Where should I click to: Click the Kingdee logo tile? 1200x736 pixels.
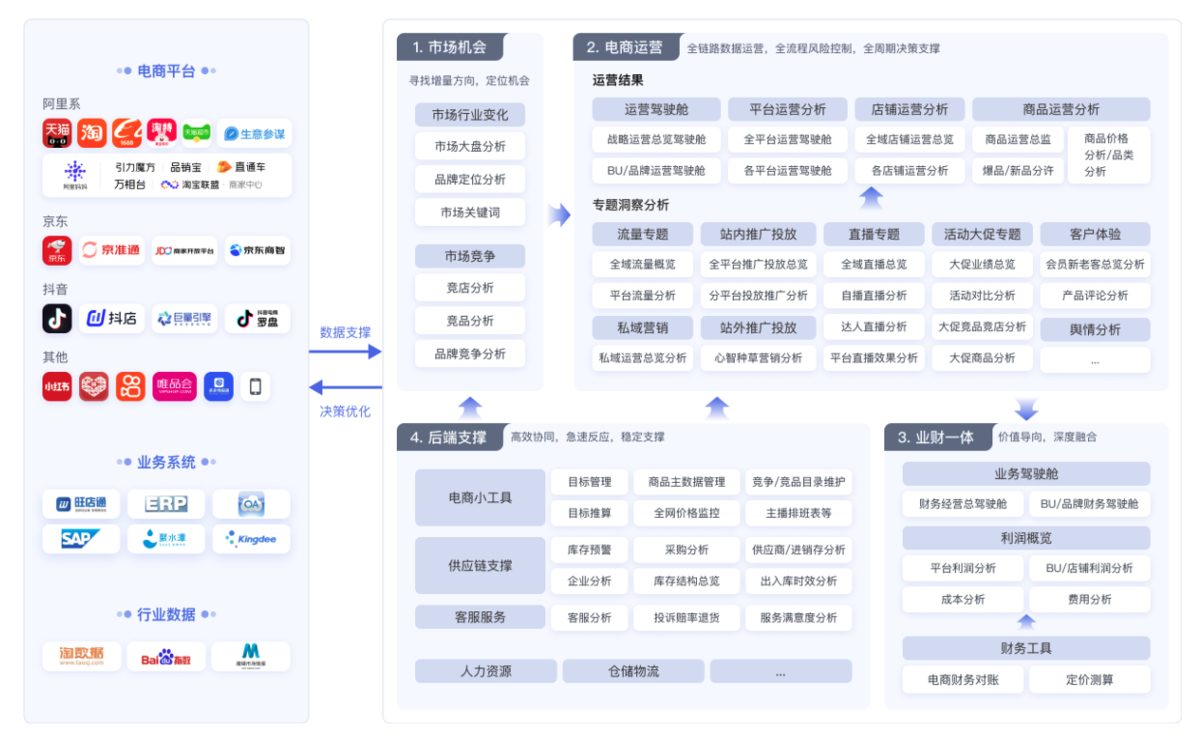coord(251,539)
